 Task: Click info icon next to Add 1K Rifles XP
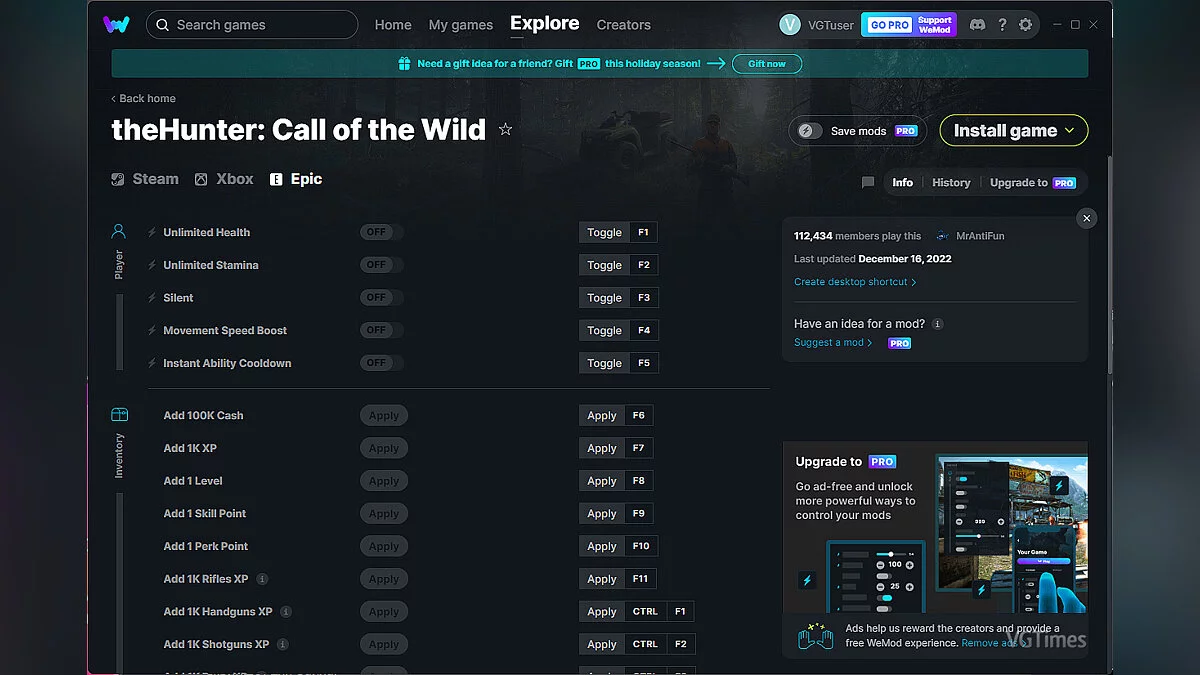pyautogui.click(x=262, y=579)
